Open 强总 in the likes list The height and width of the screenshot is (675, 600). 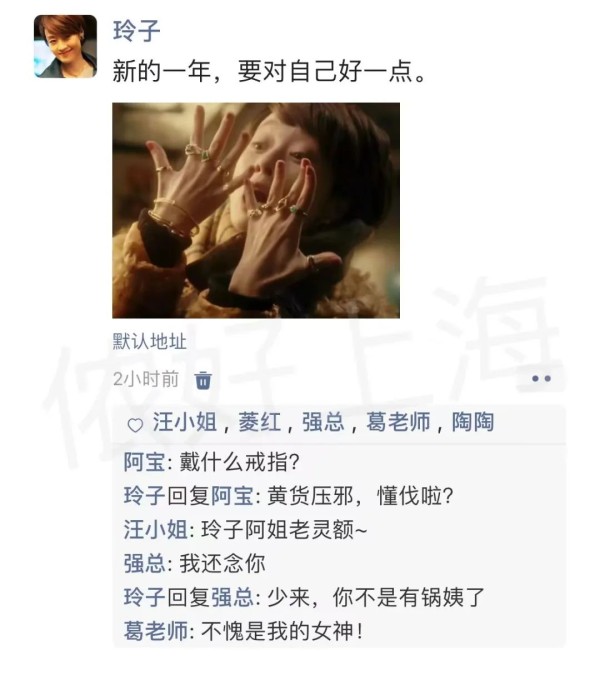click(x=323, y=421)
